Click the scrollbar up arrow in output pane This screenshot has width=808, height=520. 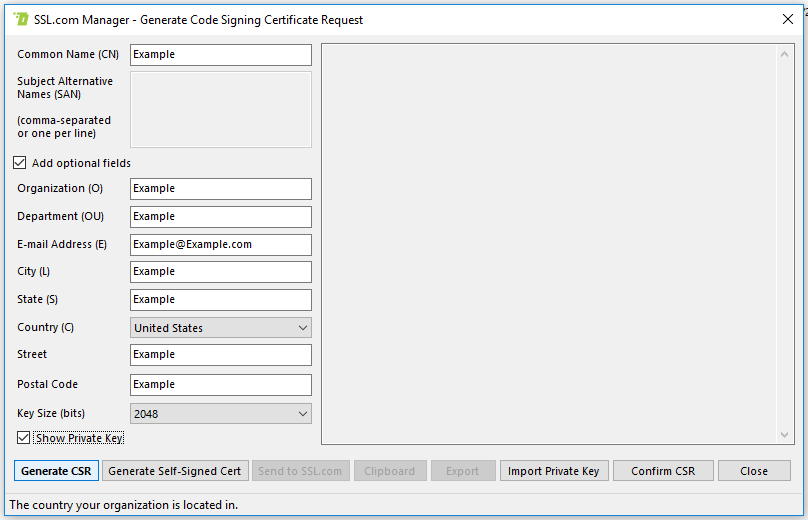click(x=785, y=53)
